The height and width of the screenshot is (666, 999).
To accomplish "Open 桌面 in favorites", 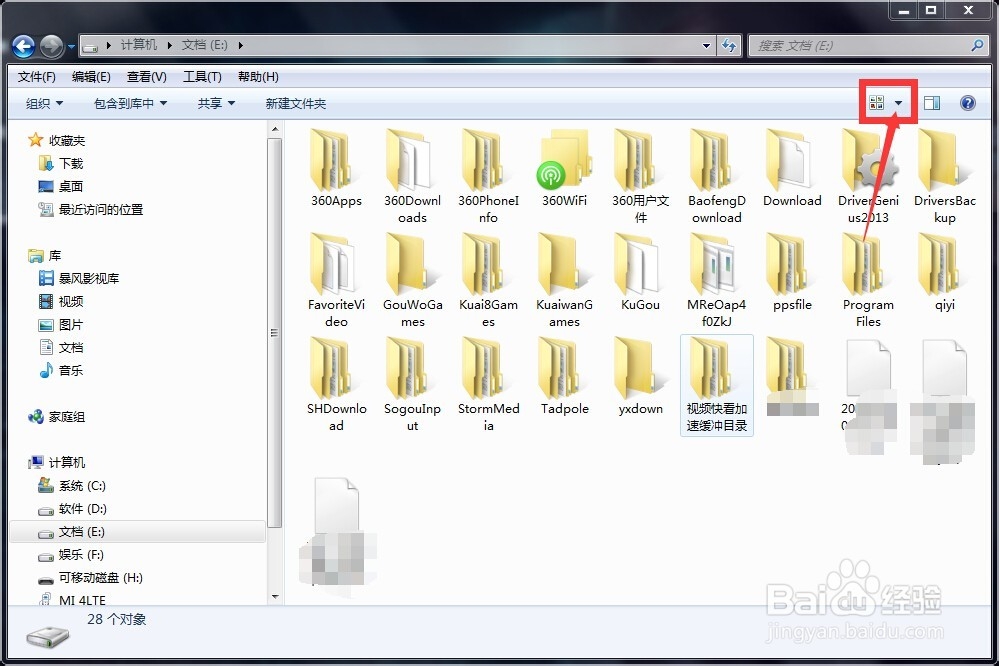I will 61,187.
